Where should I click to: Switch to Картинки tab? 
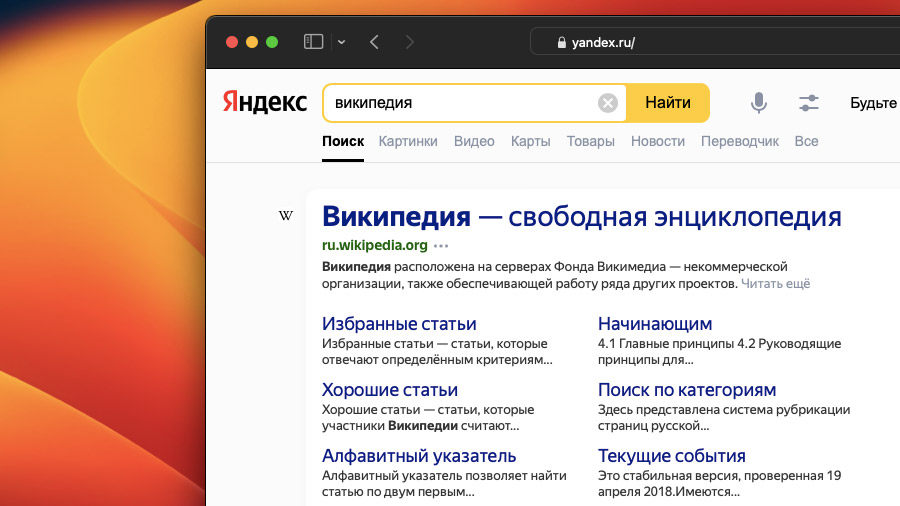[x=408, y=141]
